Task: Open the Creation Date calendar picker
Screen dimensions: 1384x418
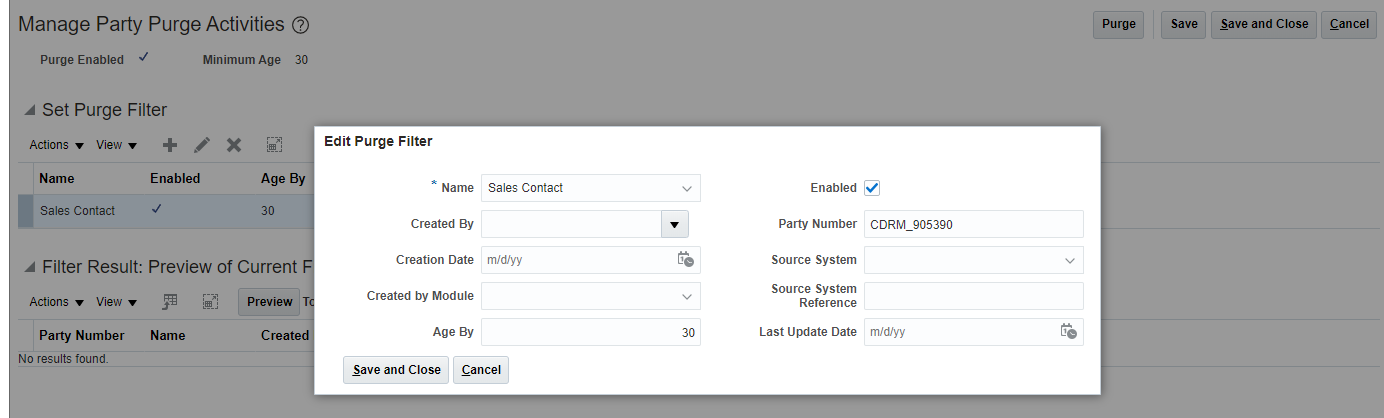Action: pyautogui.click(x=685, y=259)
